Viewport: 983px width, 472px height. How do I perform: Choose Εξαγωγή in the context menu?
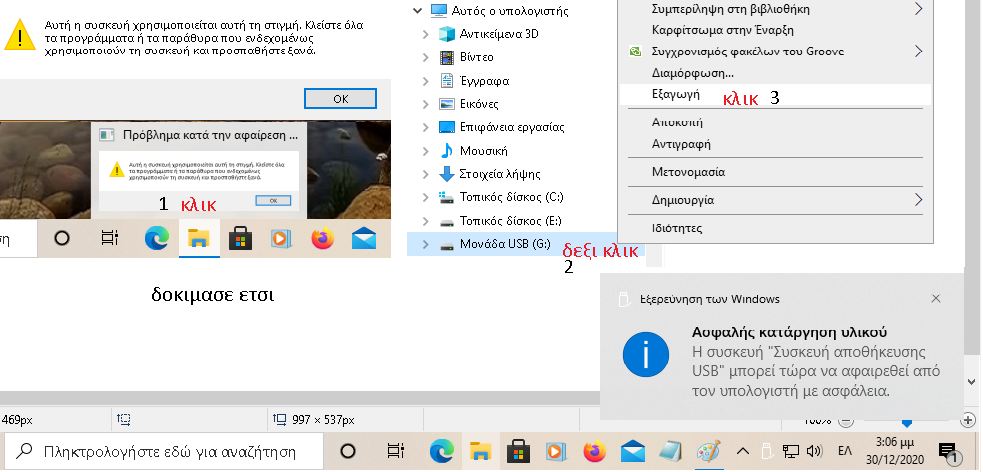[775, 95]
